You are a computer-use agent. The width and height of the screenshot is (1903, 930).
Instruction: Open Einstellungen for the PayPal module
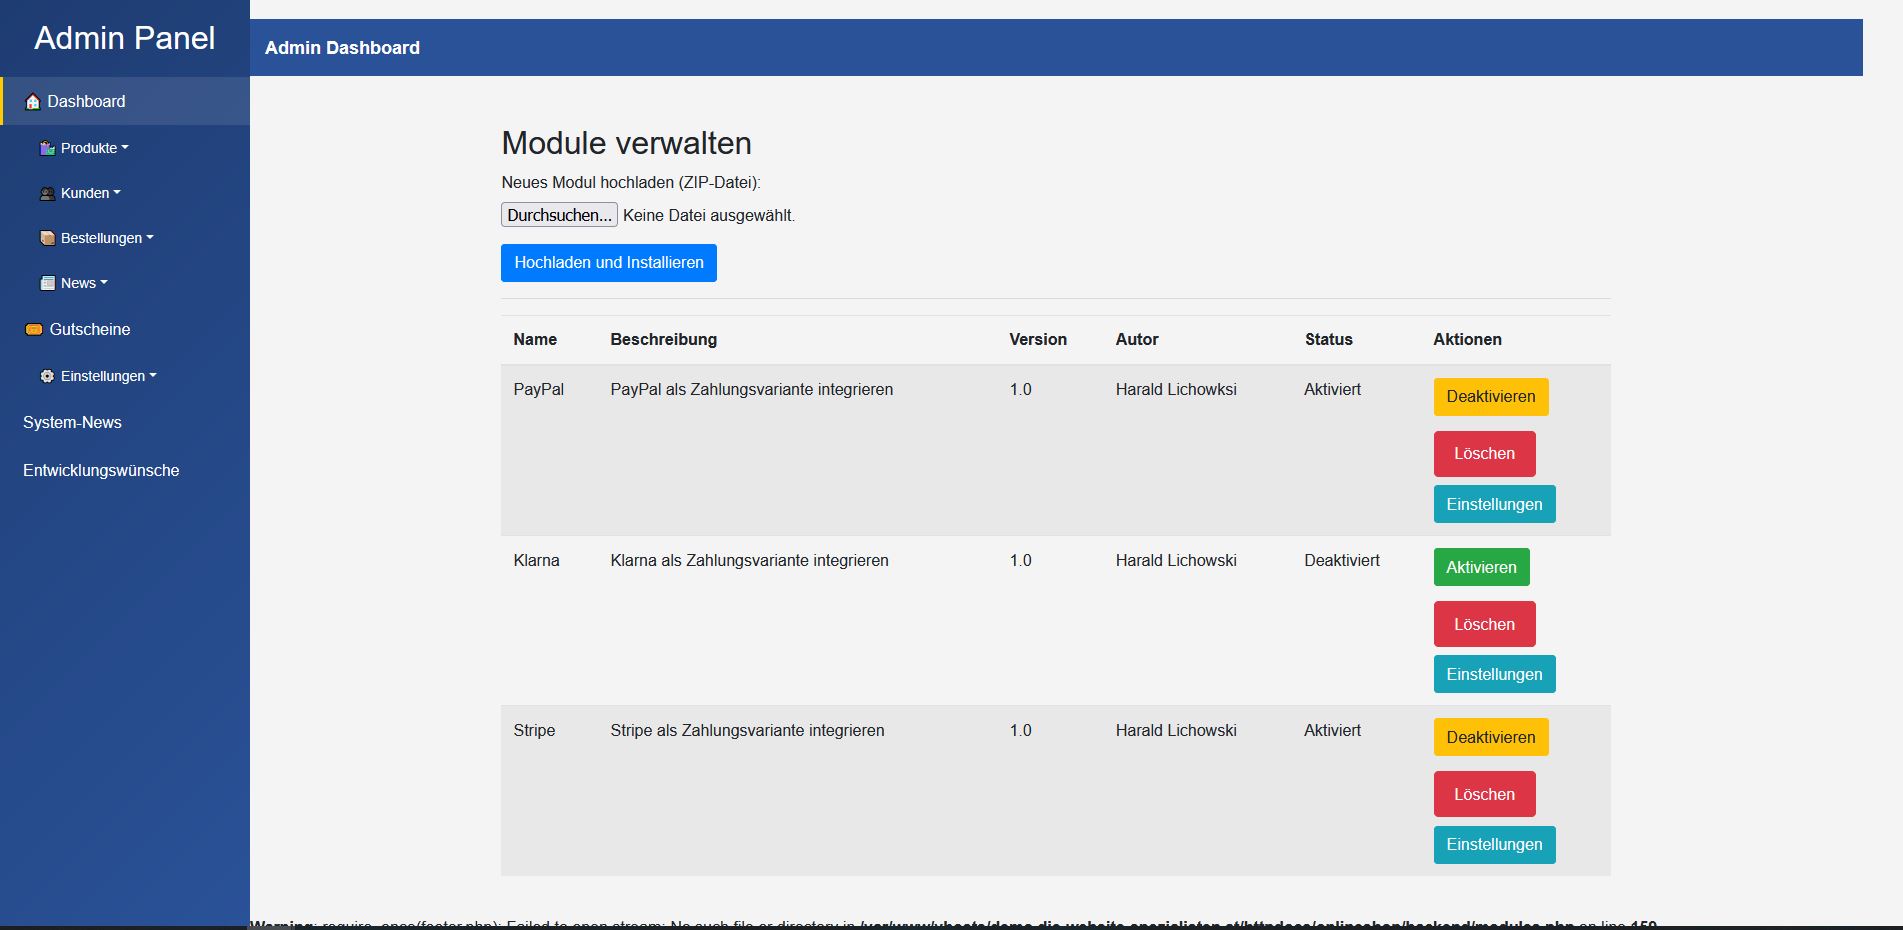pos(1494,504)
